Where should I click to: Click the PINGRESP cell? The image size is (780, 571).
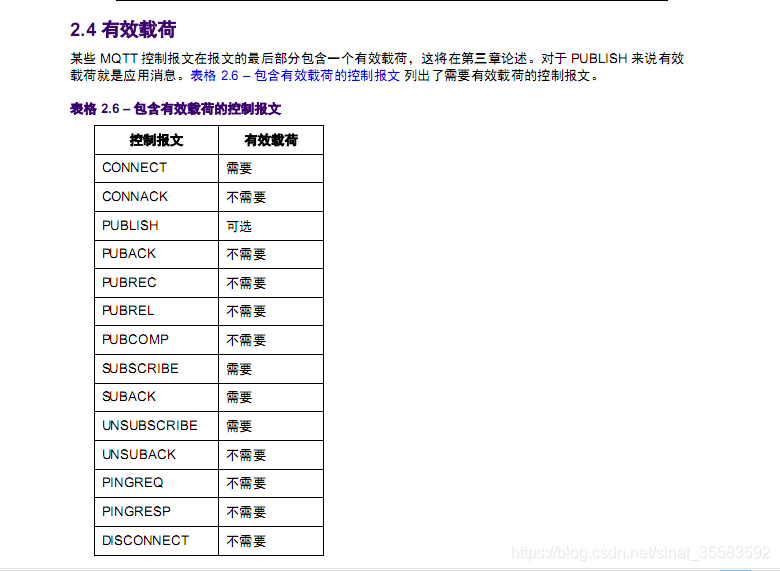click(156, 512)
